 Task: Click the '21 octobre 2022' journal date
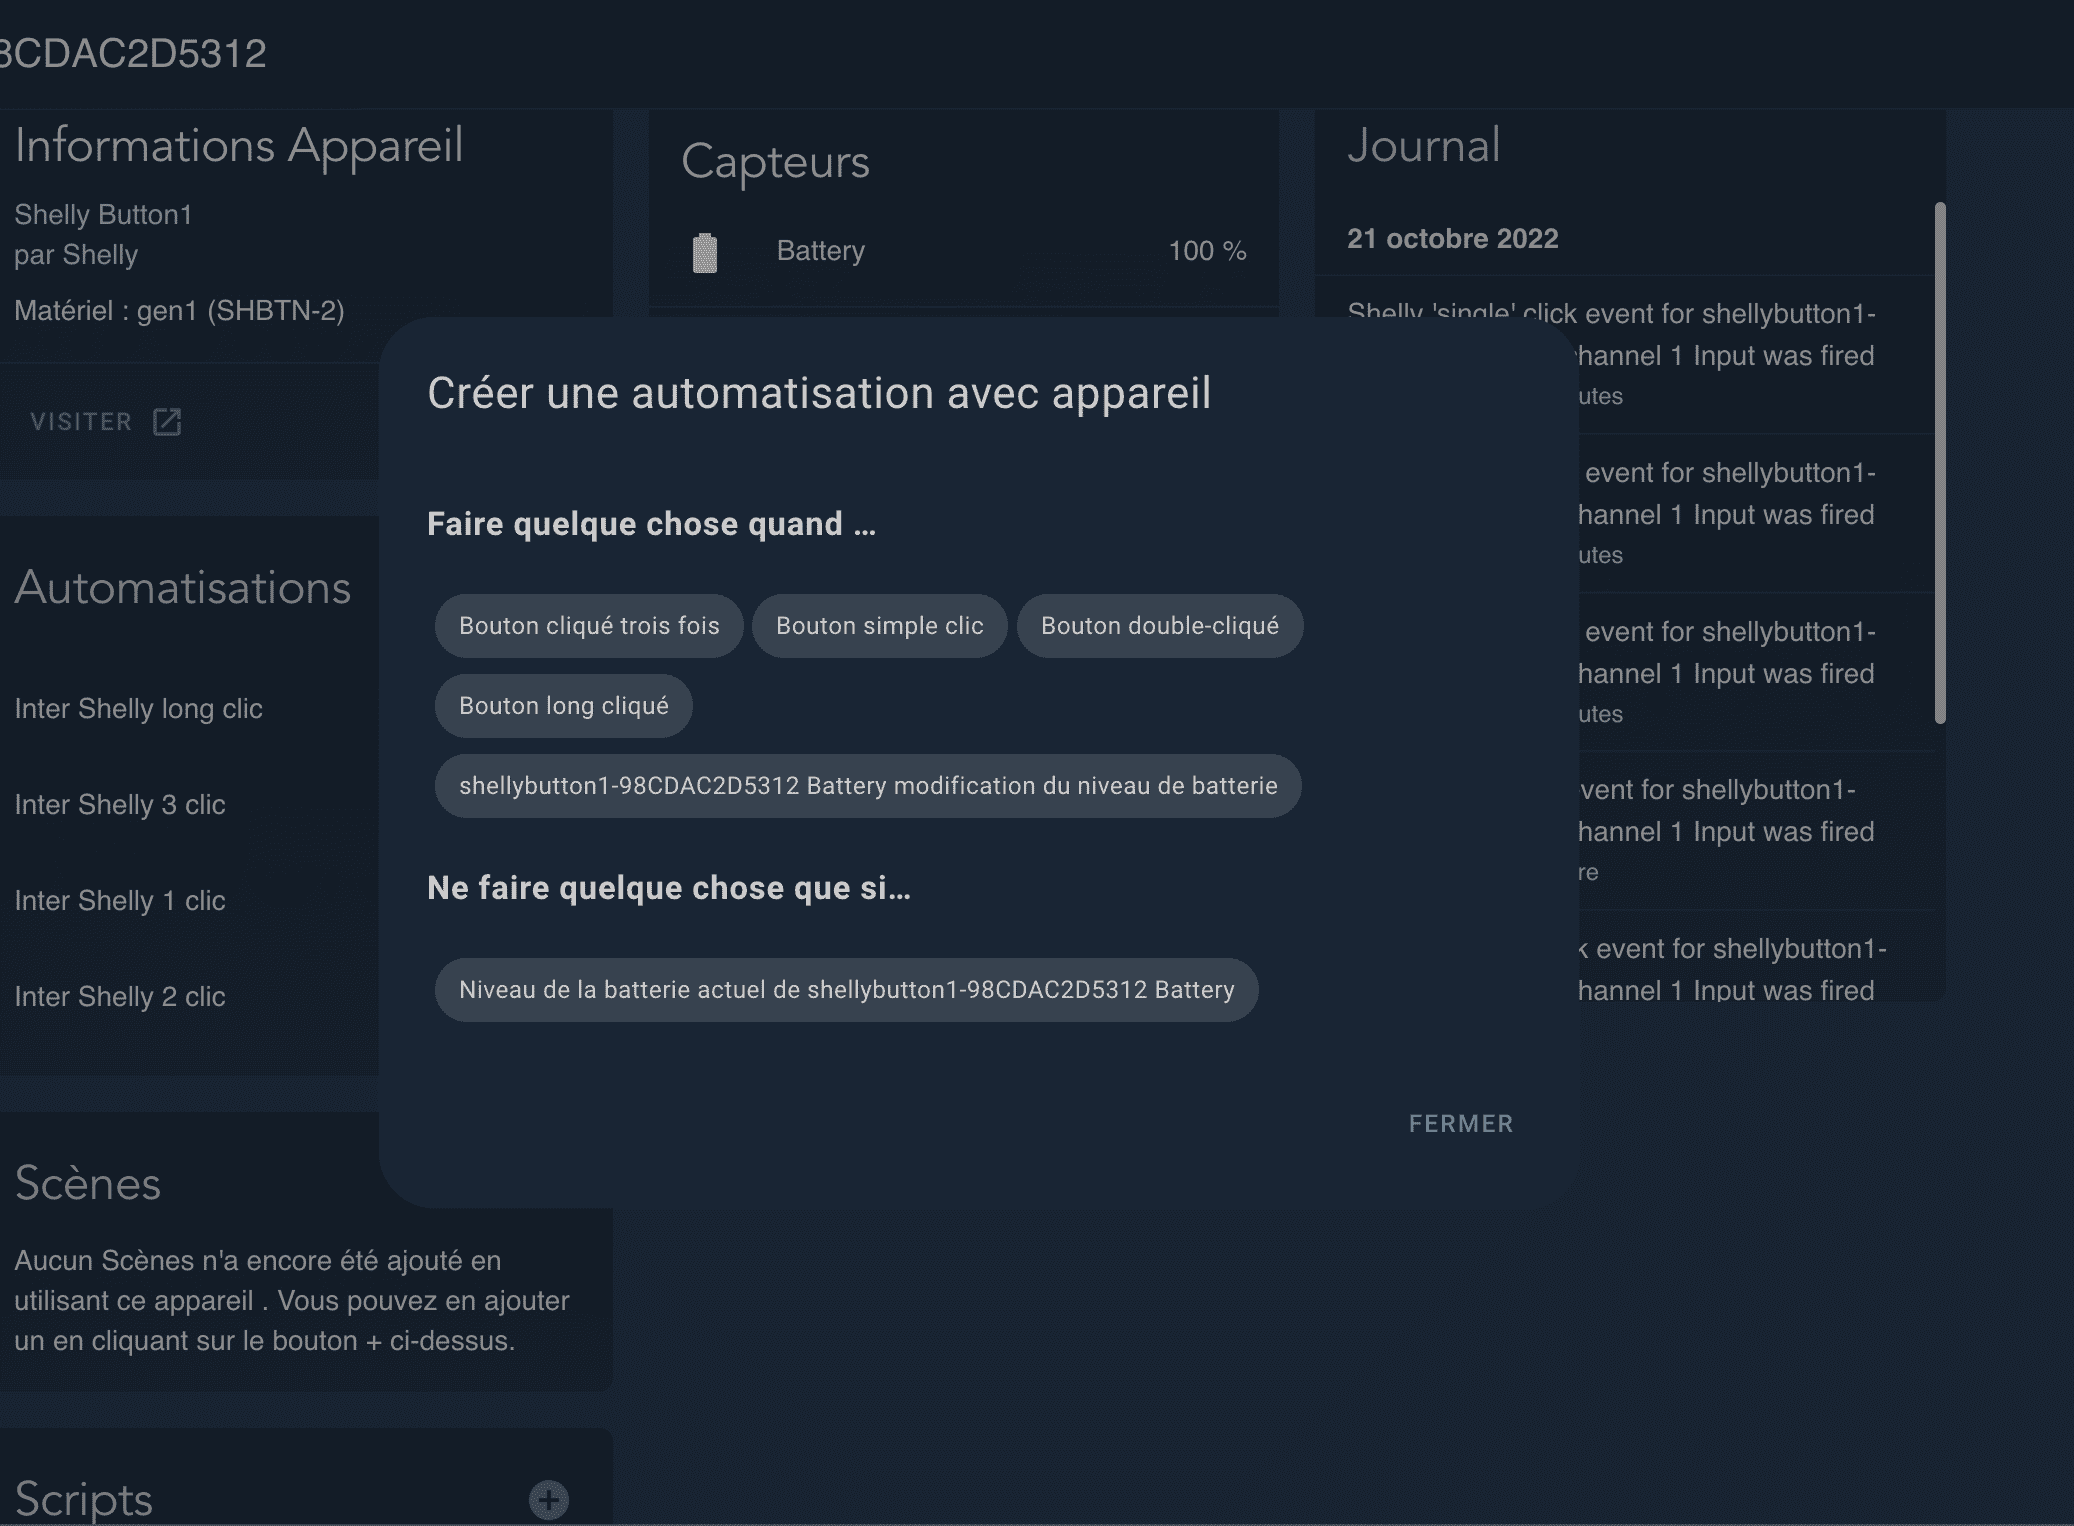pyautogui.click(x=1452, y=239)
